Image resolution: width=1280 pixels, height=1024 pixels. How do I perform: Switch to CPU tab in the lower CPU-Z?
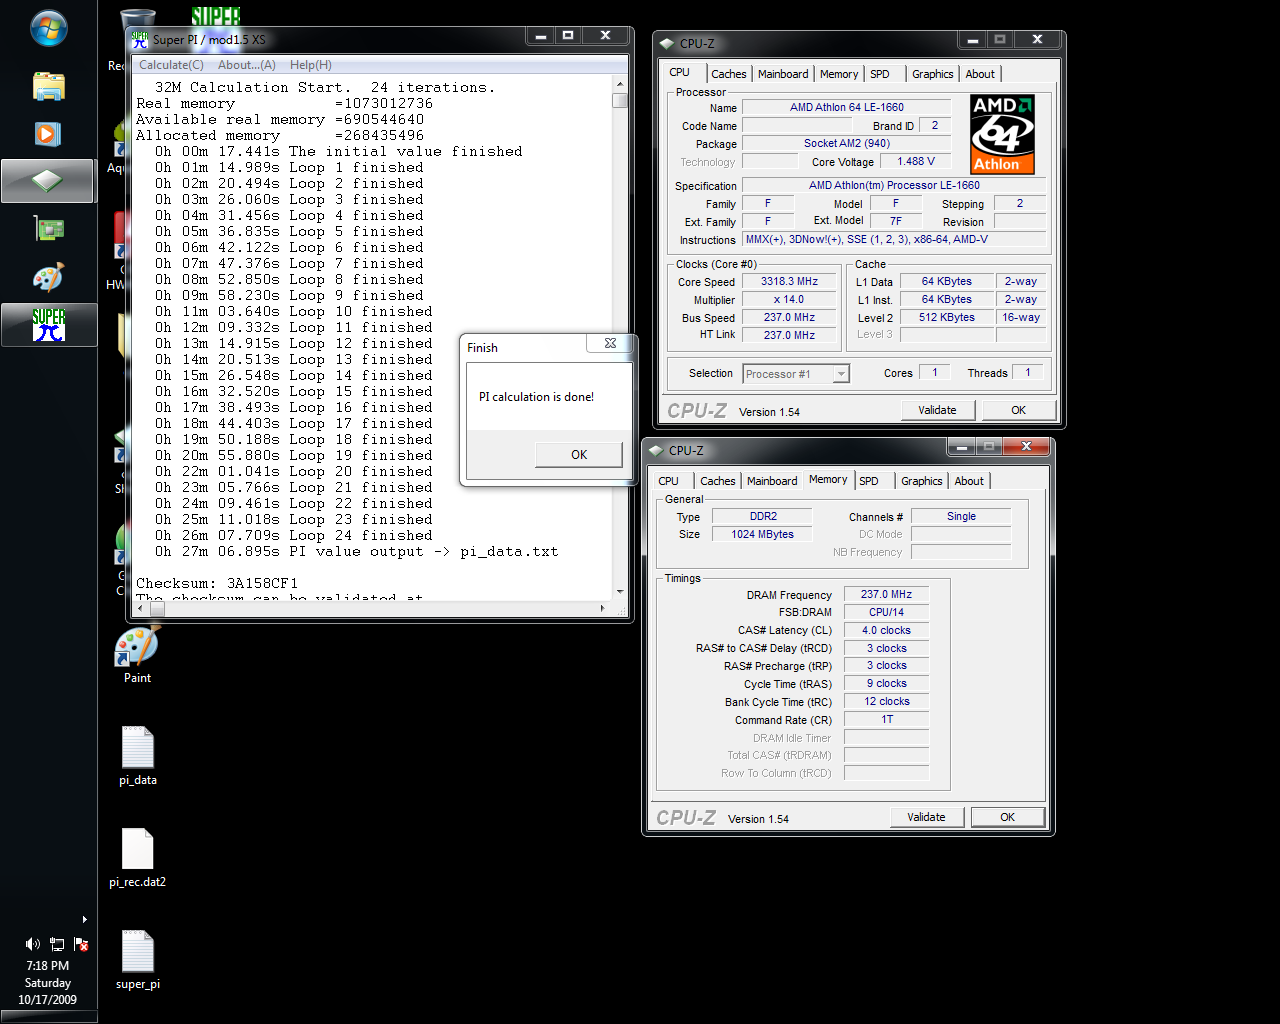(x=669, y=481)
